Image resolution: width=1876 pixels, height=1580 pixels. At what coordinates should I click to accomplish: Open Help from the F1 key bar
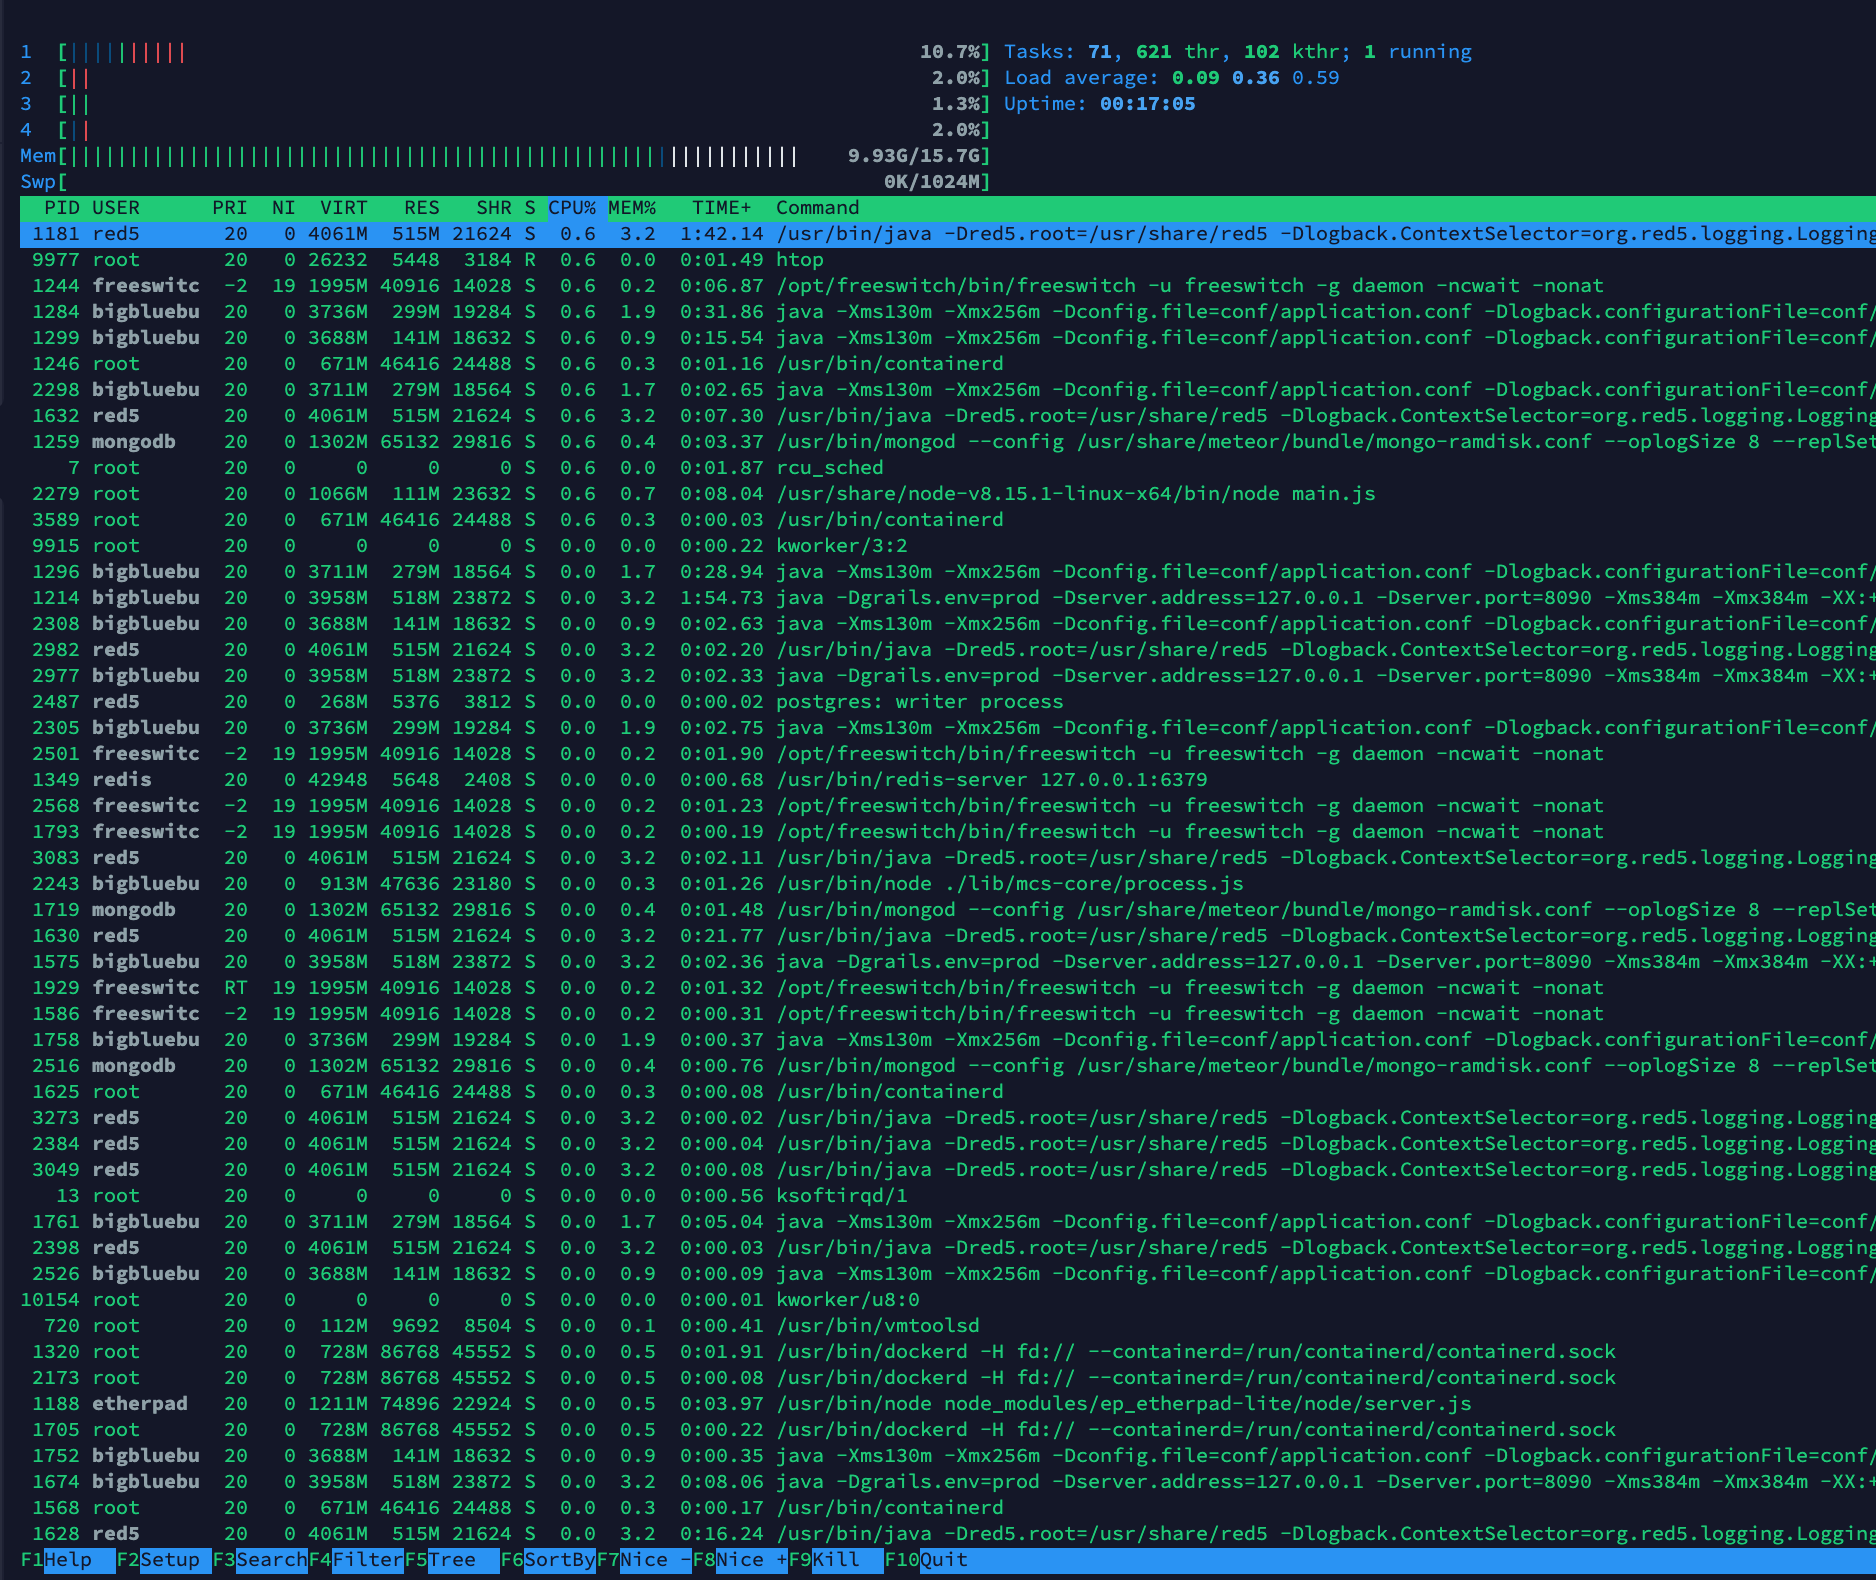[67, 1559]
